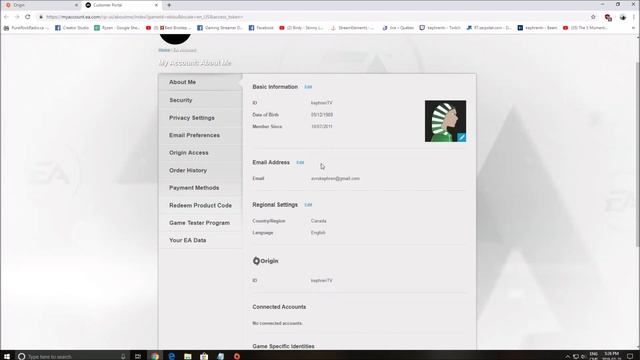Open PureRockRadio bookmark
Image resolution: width=640 pixels, height=360 pixels.
pyautogui.click(x=26, y=28)
